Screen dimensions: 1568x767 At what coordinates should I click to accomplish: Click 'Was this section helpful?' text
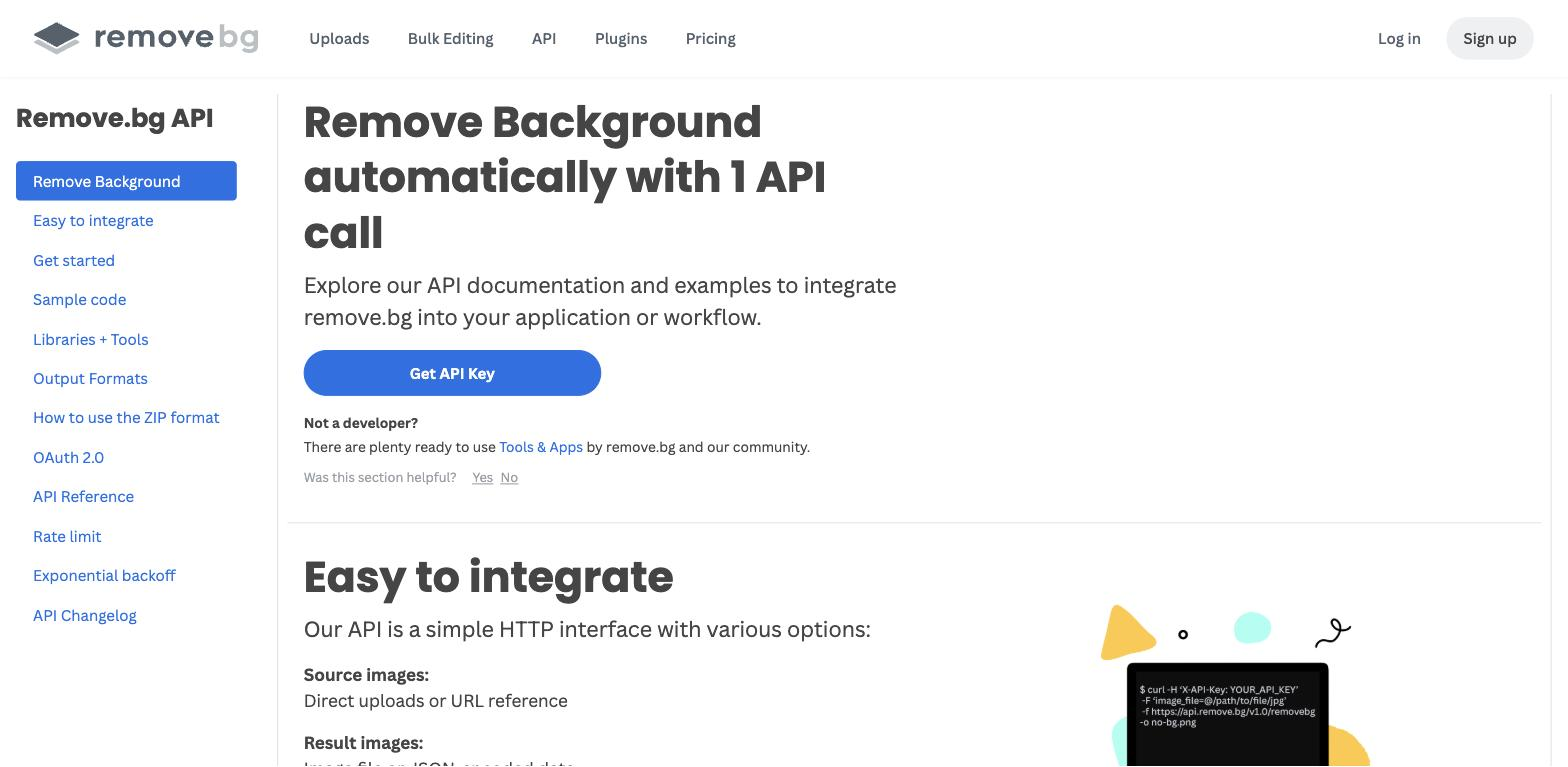coord(380,477)
